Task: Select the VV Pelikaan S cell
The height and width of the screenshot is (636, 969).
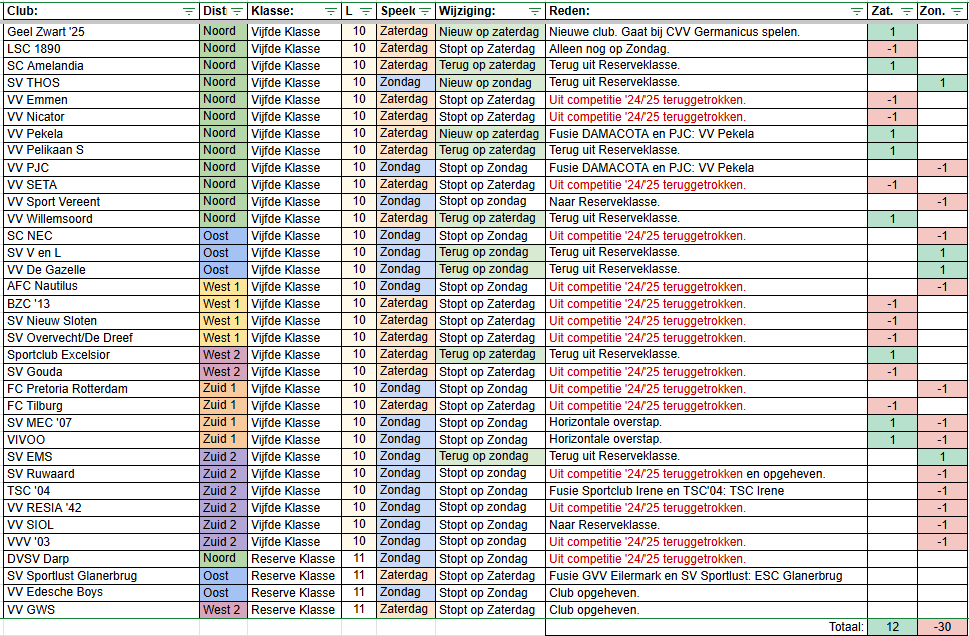Action: coord(101,150)
